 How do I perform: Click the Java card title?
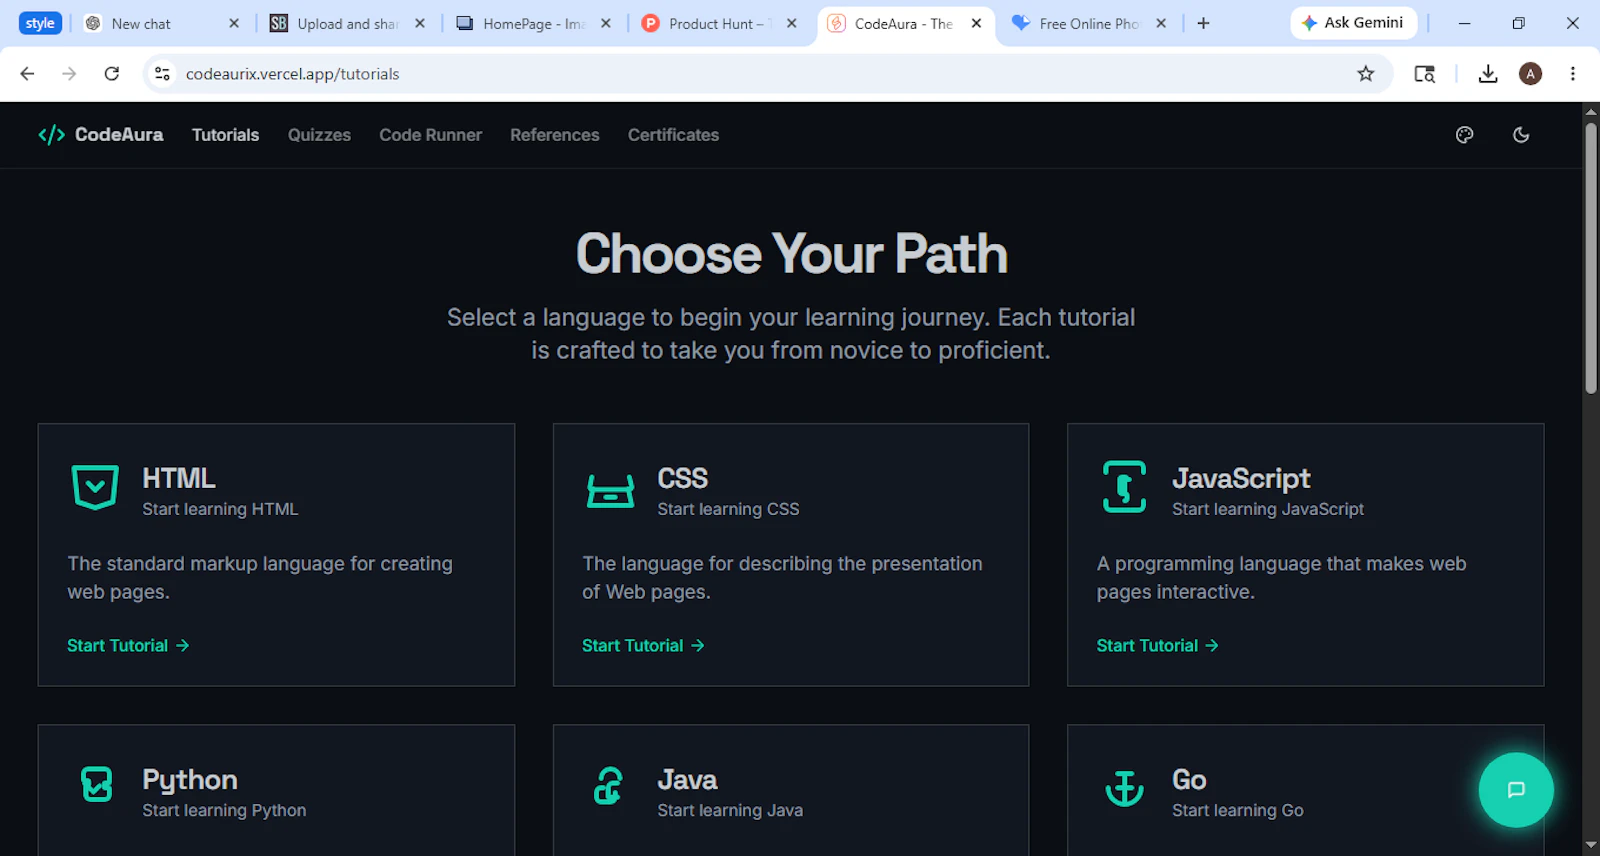687,780
